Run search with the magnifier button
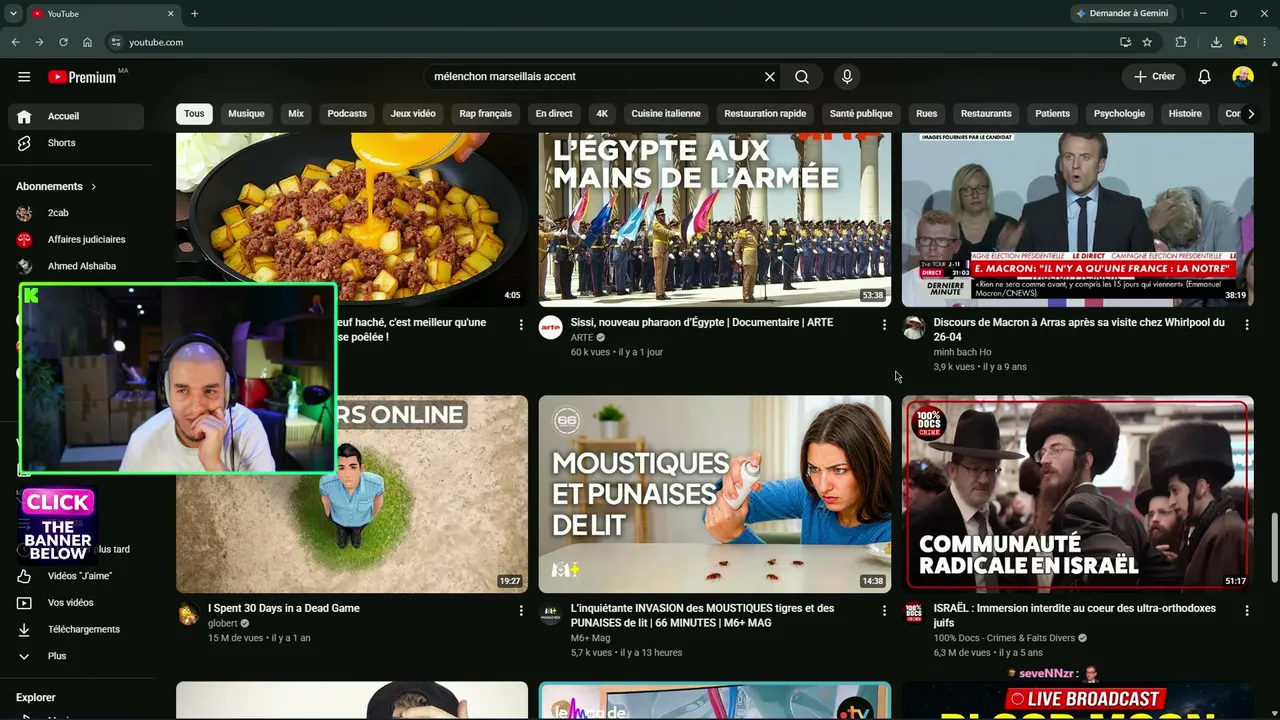The image size is (1280, 720). [802, 77]
